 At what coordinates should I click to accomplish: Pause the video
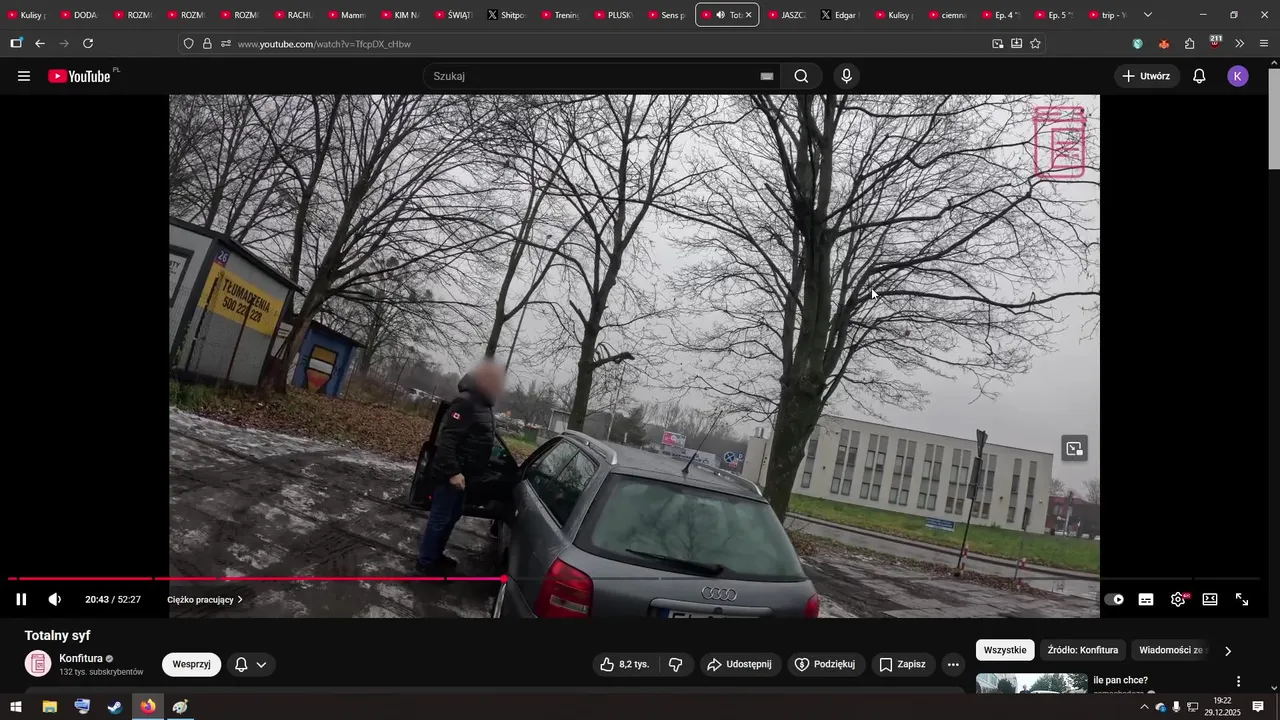pyautogui.click(x=21, y=599)
